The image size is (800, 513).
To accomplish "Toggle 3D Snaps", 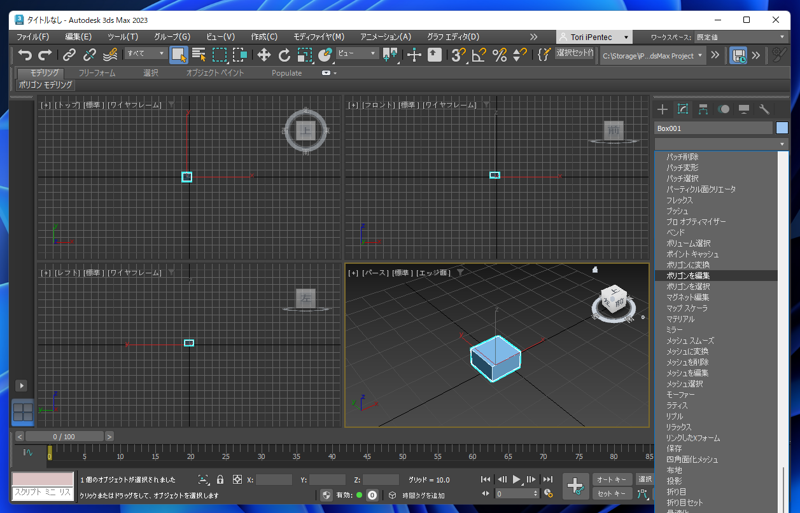I will point(458,55).
